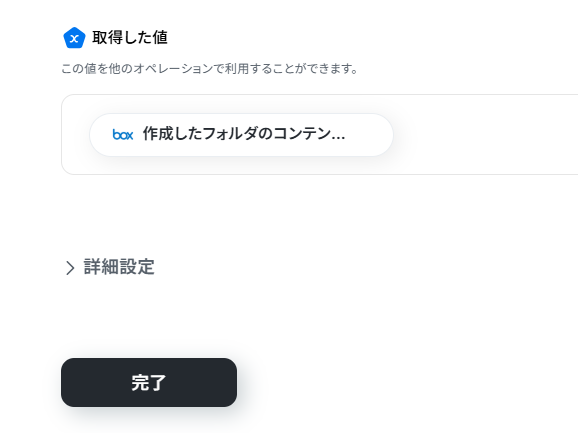Click the 完了 button

[x=149, y=382]
